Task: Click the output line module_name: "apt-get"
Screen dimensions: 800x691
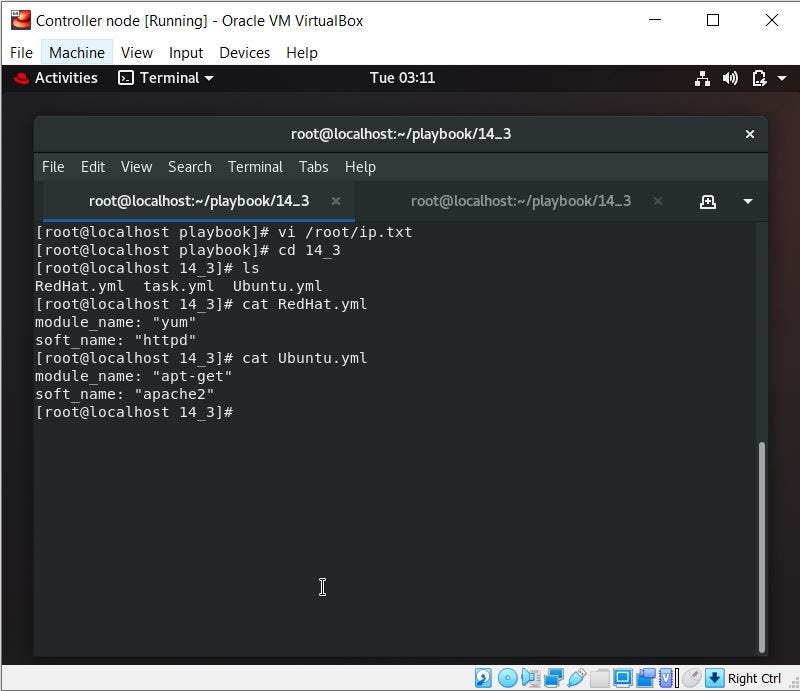Action: pos(133,376)
